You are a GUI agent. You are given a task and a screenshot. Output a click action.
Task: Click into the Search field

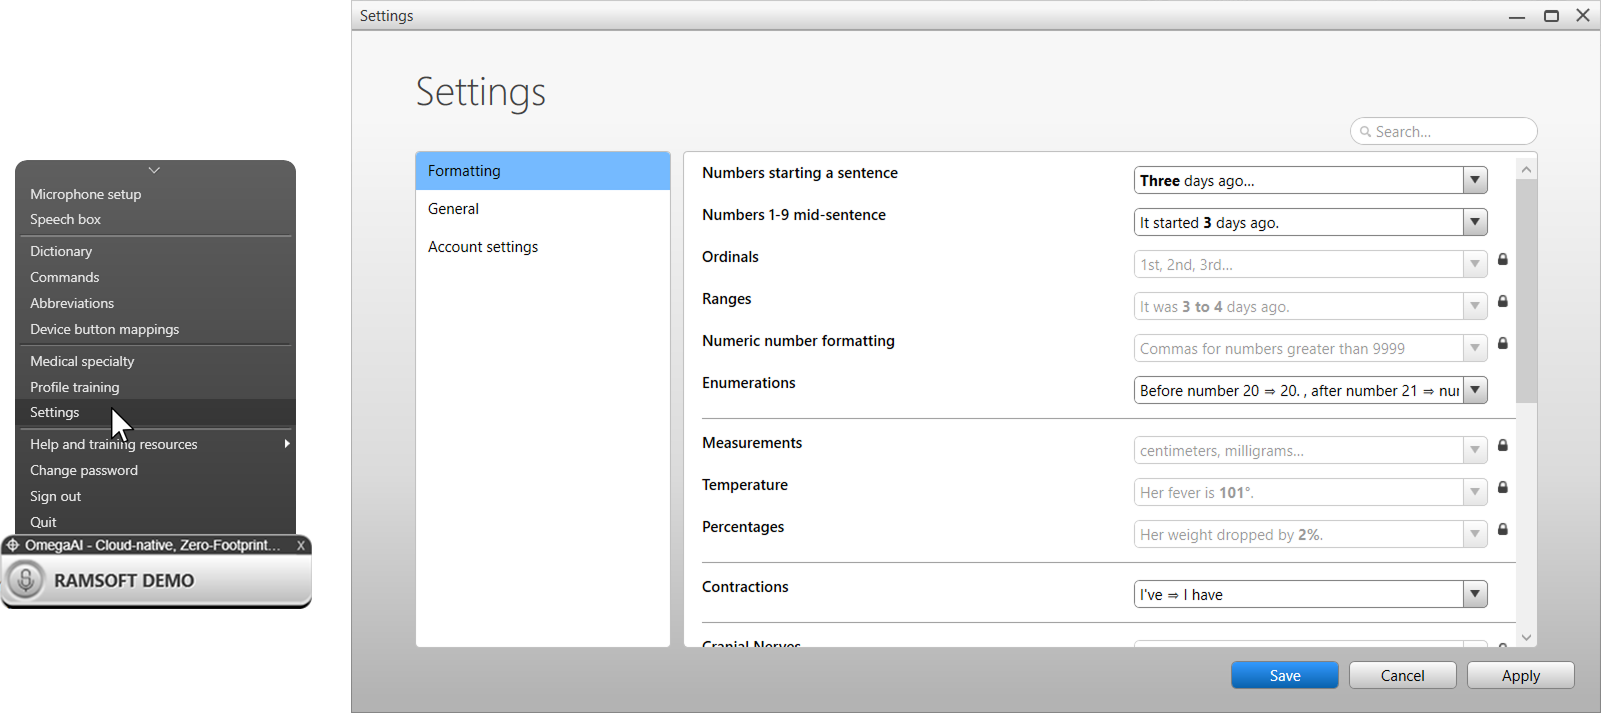1443,131
